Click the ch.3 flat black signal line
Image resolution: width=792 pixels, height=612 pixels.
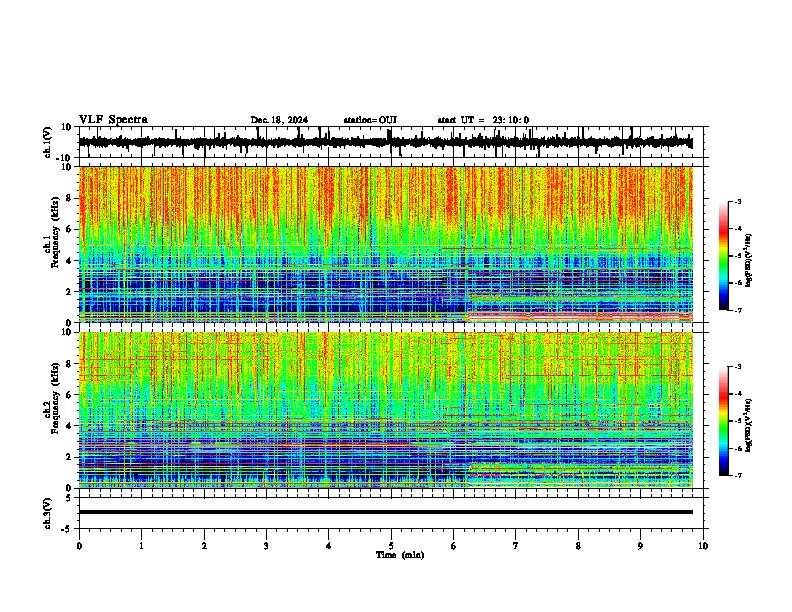(385, 512)
